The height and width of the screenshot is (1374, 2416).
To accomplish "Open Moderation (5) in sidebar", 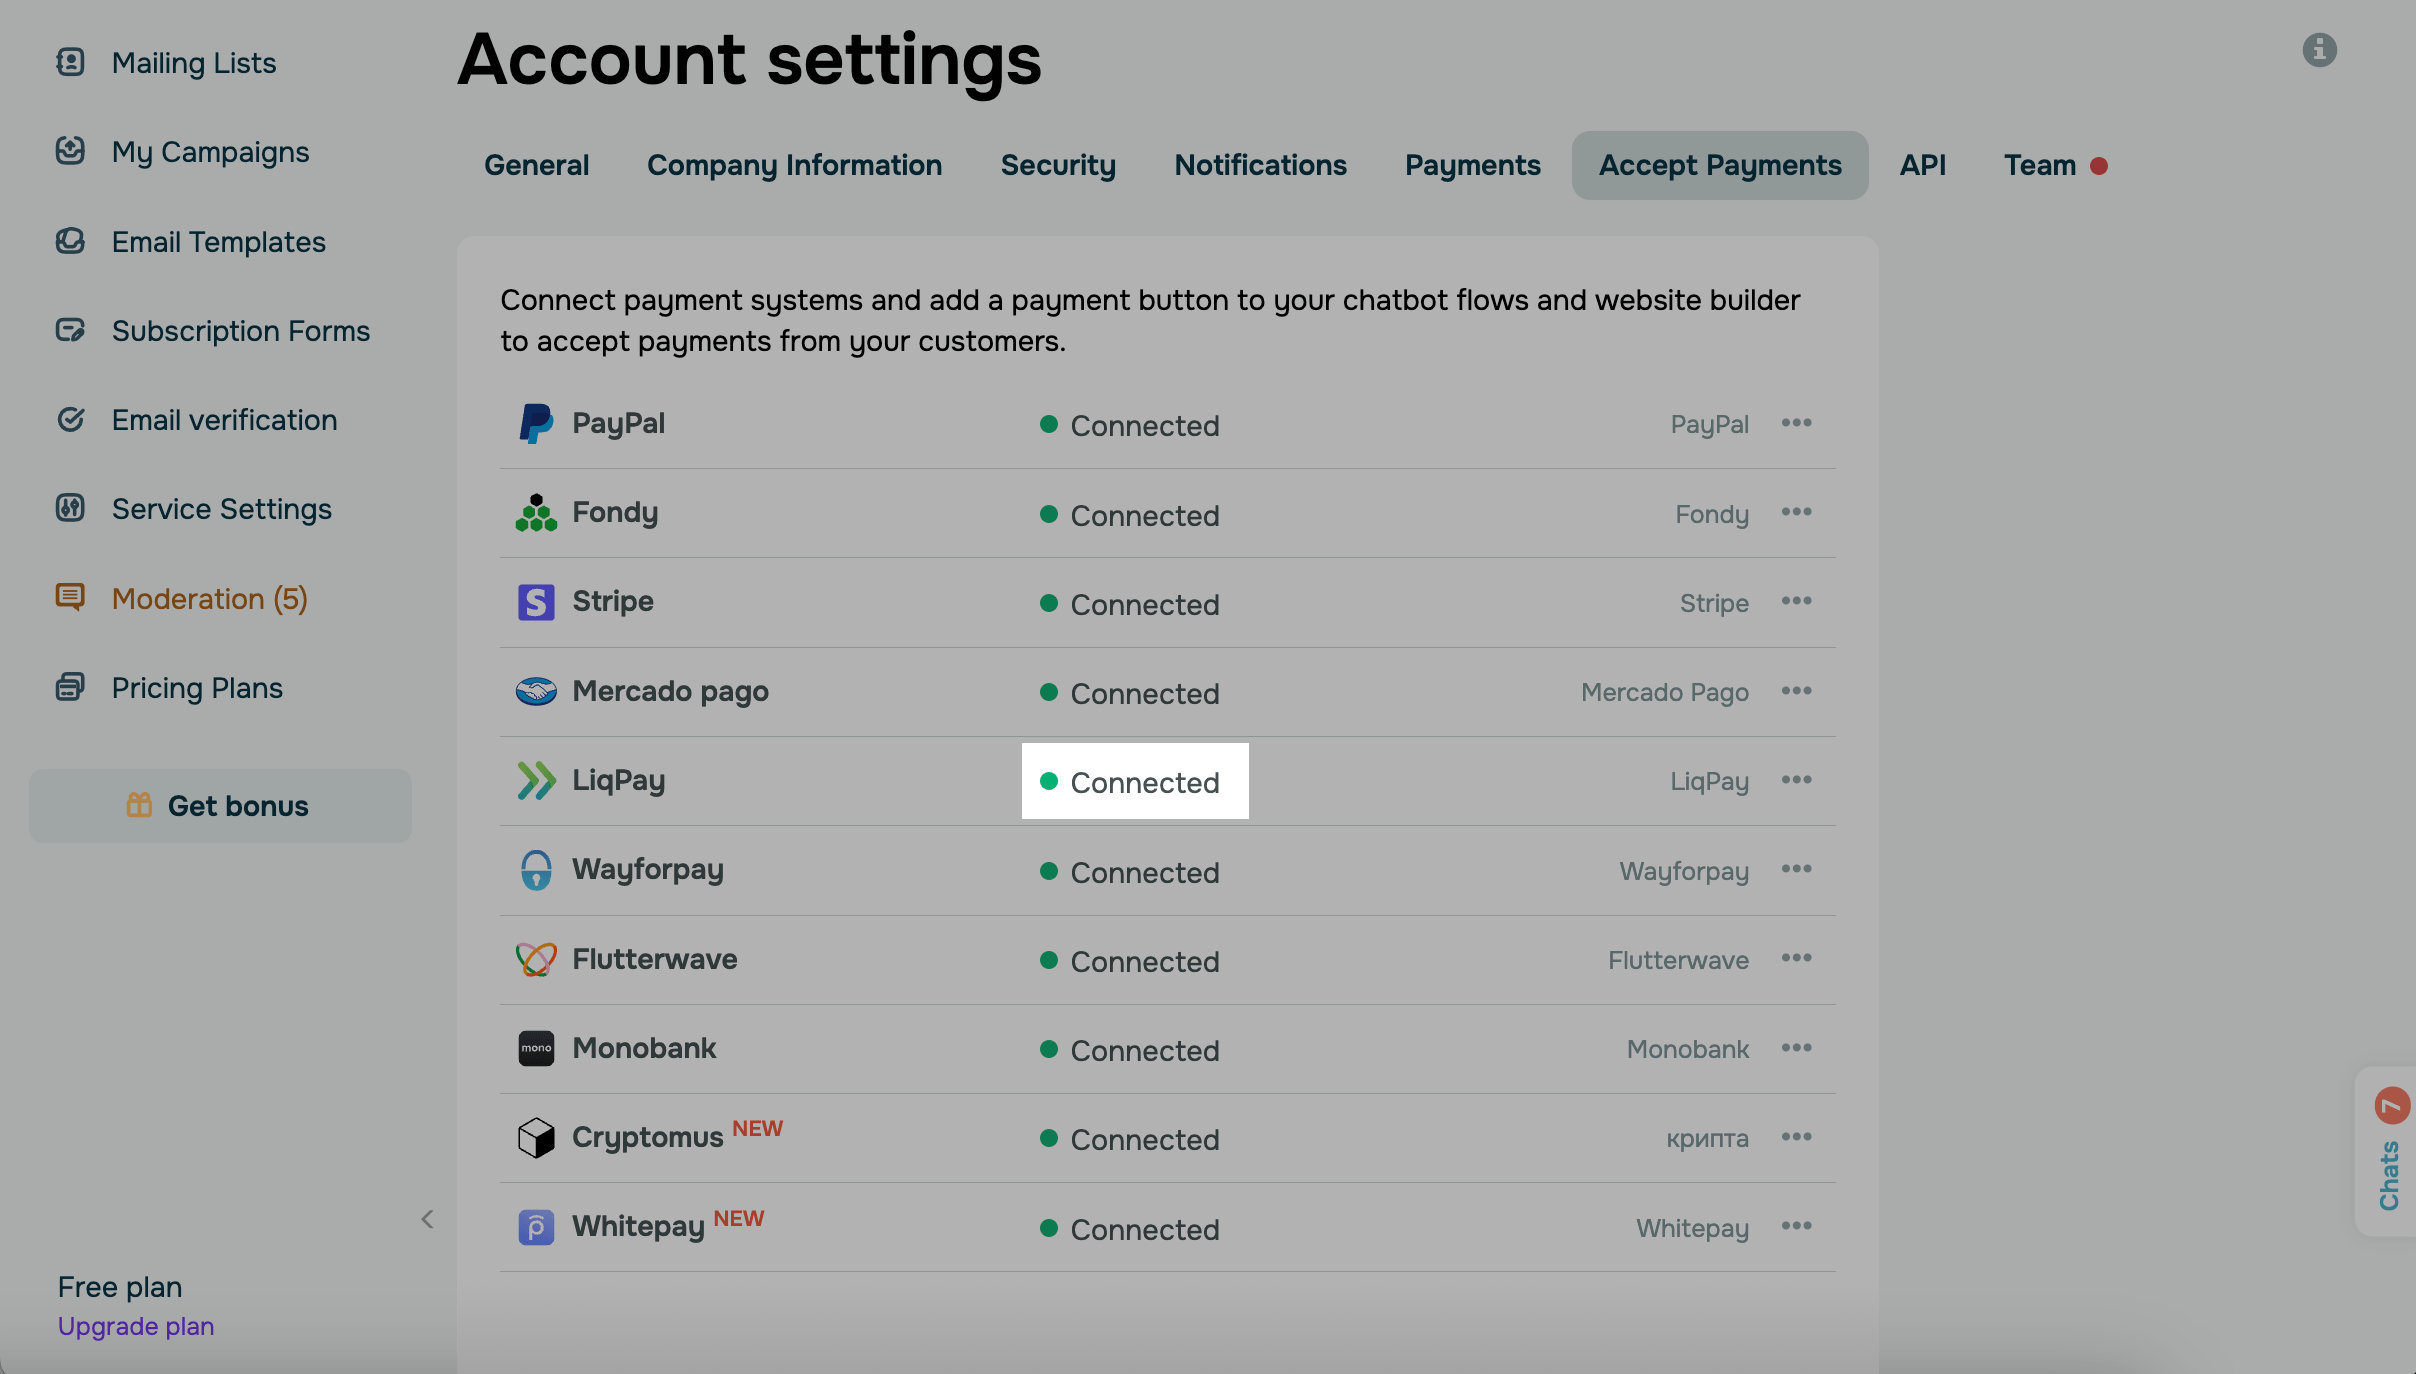I will pyautogui.click(x=210, y=599).
